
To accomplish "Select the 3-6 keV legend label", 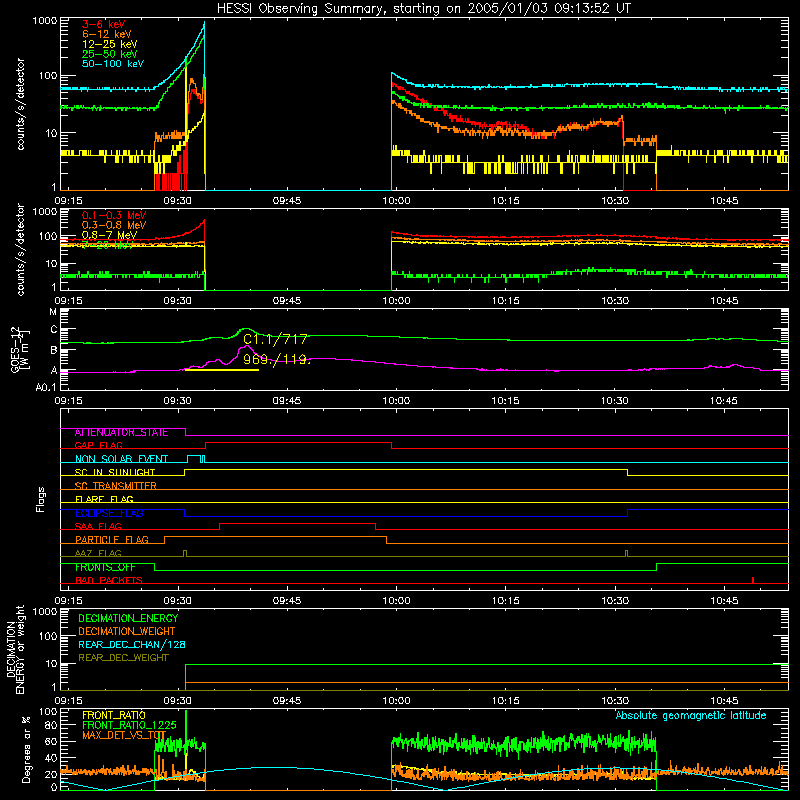I will 104,24.
